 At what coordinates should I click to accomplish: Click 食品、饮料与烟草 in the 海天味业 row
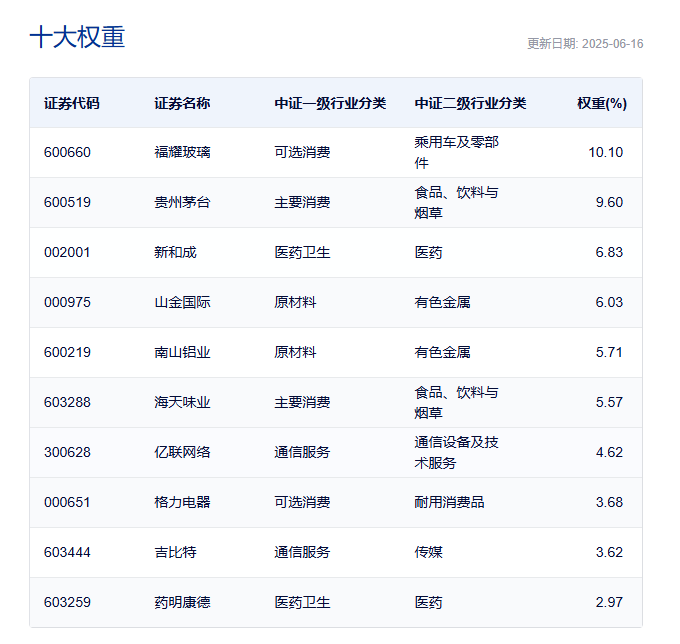(456, 402)
